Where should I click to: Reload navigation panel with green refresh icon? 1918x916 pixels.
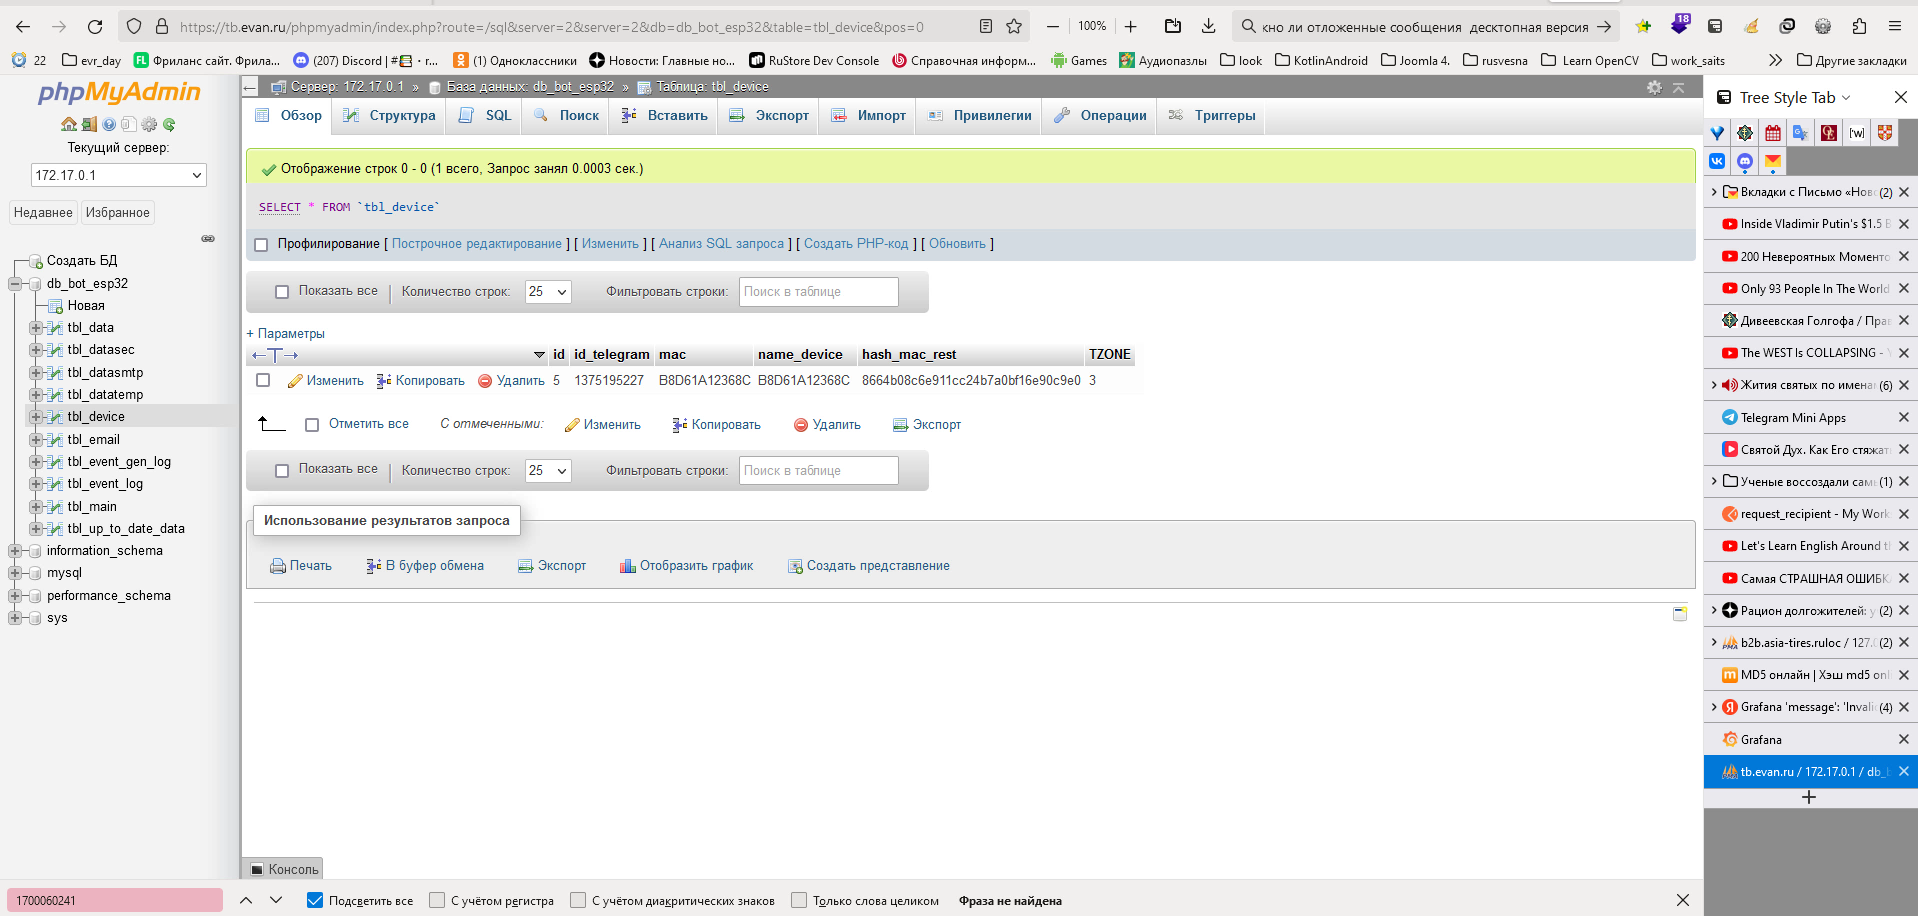(x=169, y=125)
